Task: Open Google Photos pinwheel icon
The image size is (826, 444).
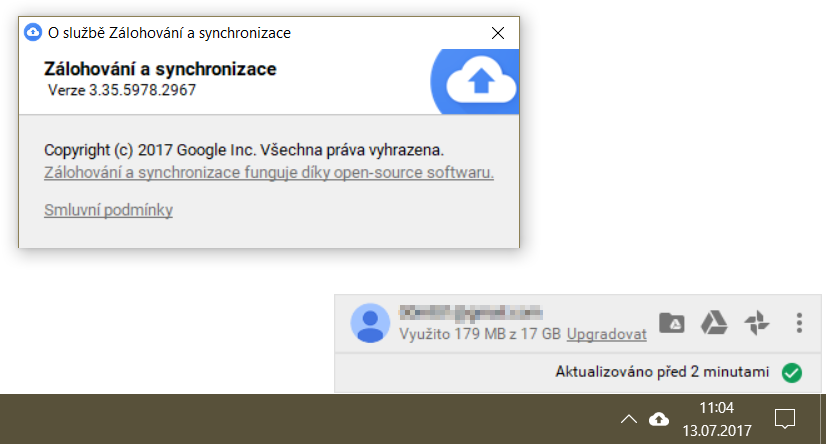Action: [757, 322]
